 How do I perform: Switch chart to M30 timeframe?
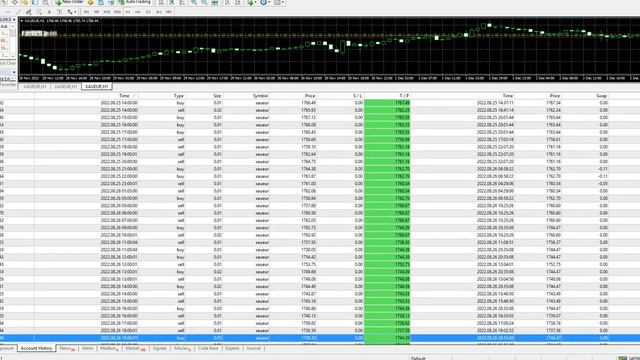pos(117,12)
